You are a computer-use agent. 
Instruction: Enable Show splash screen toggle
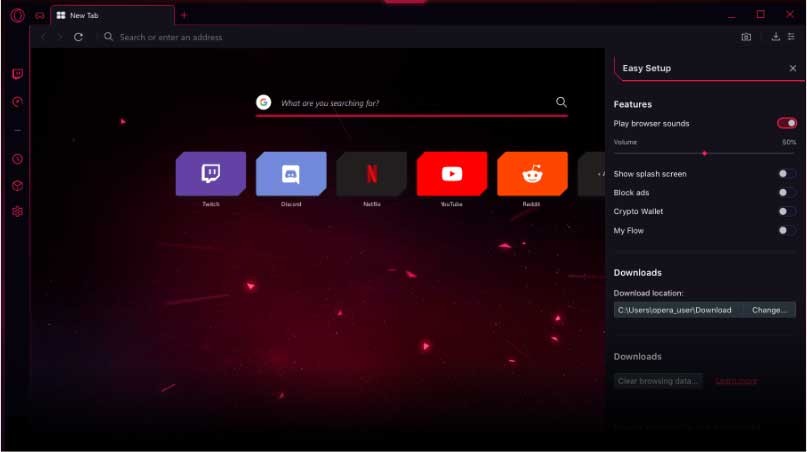point(787,174)
